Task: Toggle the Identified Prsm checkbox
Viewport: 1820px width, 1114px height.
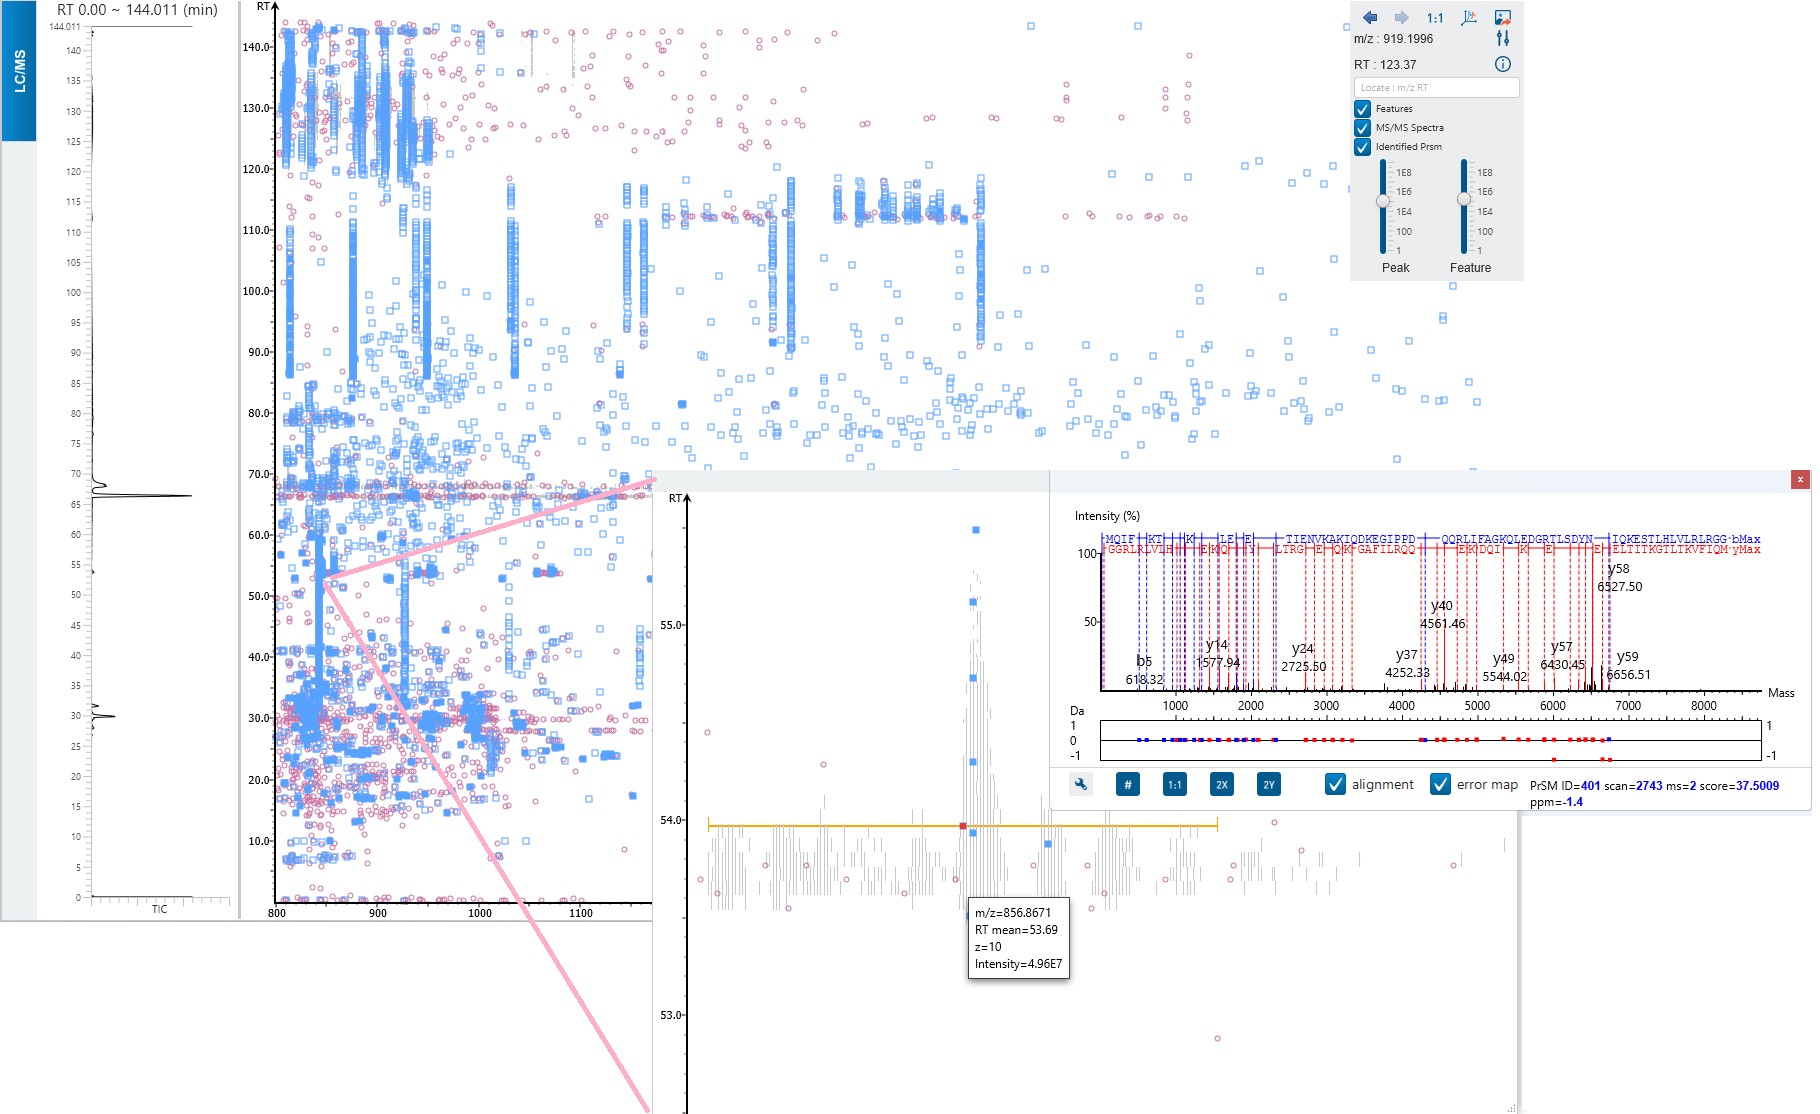Action: (1362, 146)
